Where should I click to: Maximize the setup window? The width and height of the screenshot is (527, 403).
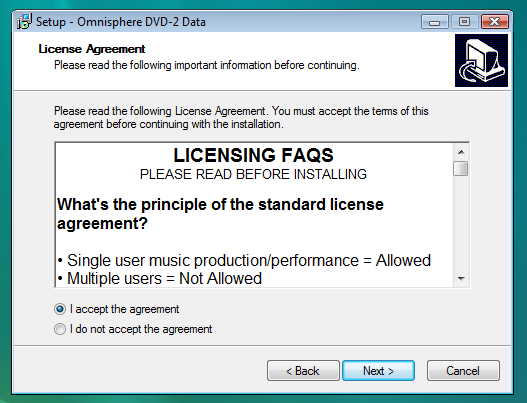pos(464,22)
